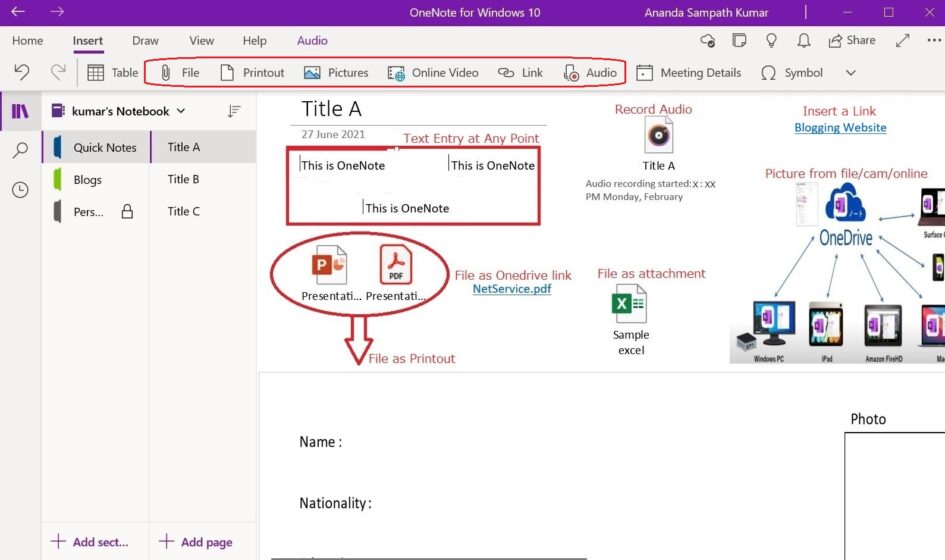The image size is (945, 560).
Task: Click the lightbulb Tell Me icon
Action: point(771,40)
